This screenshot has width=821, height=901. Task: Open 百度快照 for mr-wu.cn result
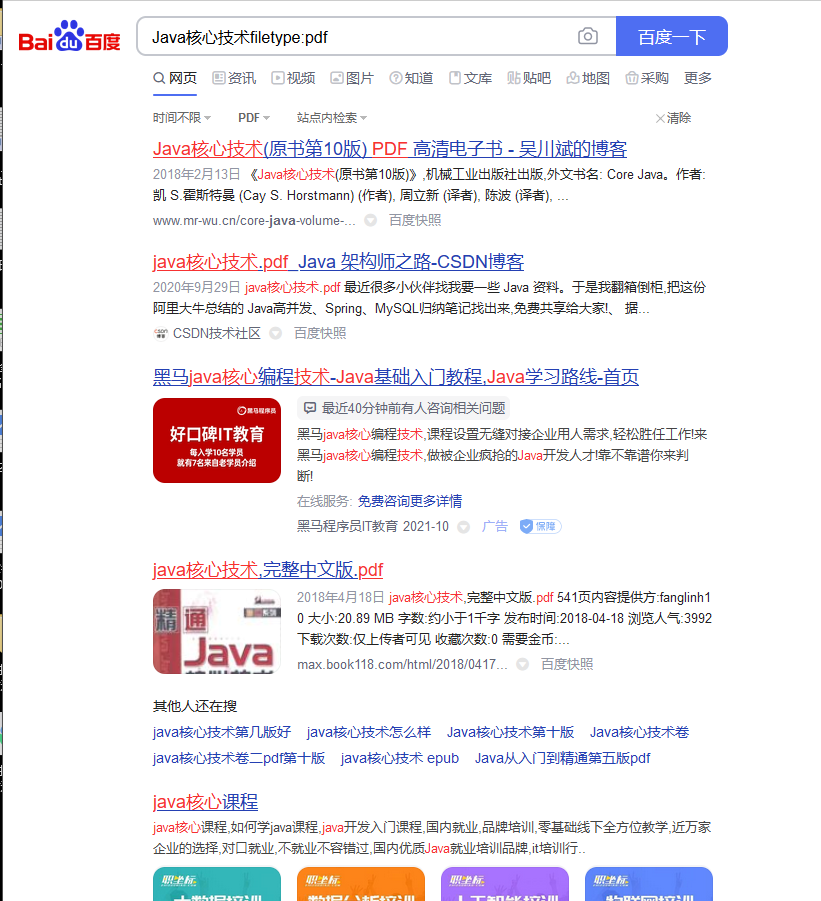coord(415,220)
